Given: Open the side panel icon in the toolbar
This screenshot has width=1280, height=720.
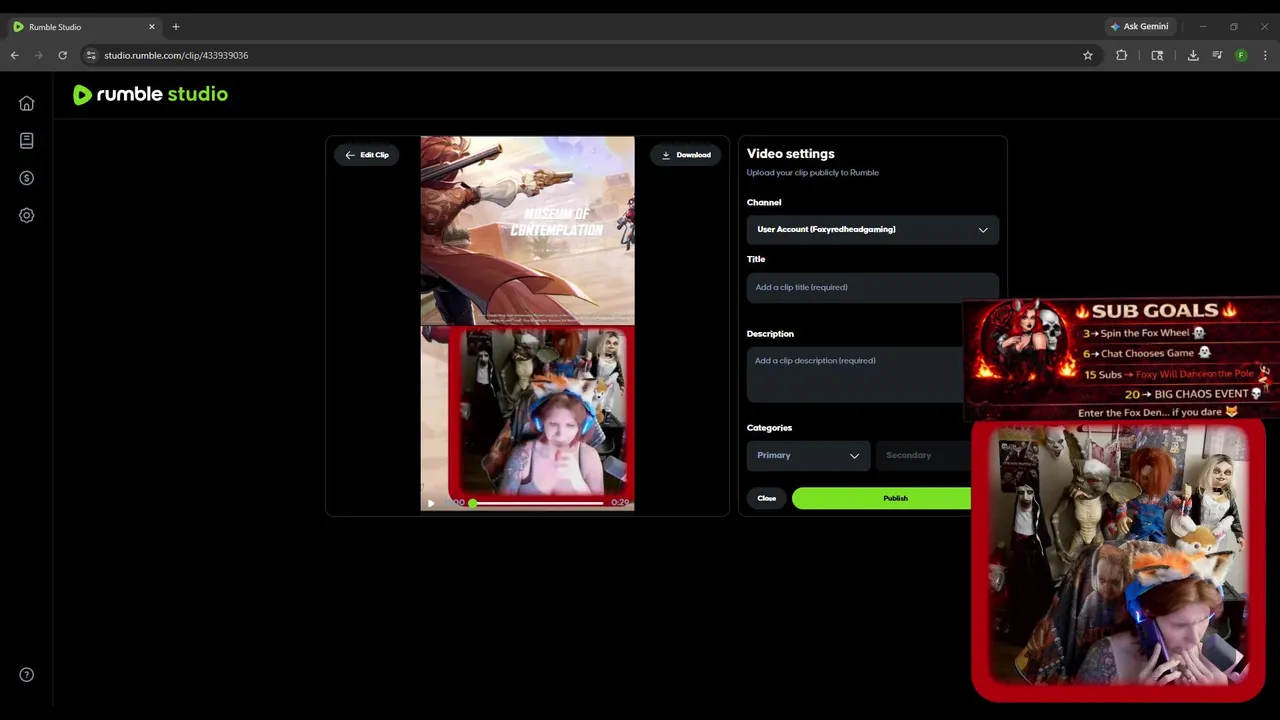Looking at the screenshot, I should coord(1157,55).
